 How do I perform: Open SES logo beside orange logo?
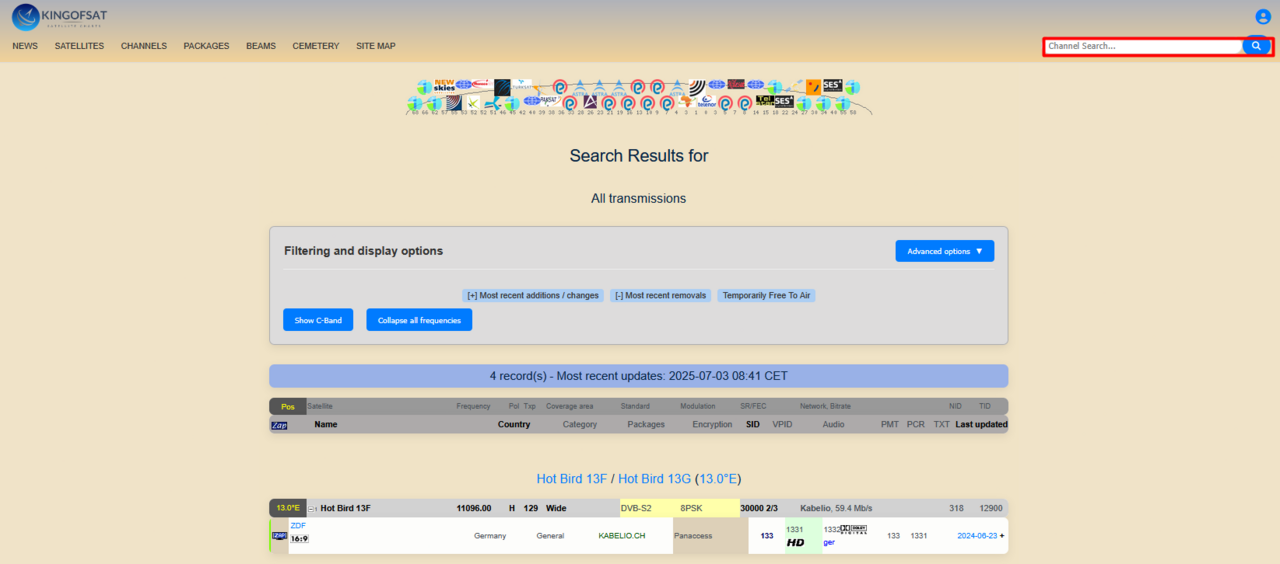point(833,86)
